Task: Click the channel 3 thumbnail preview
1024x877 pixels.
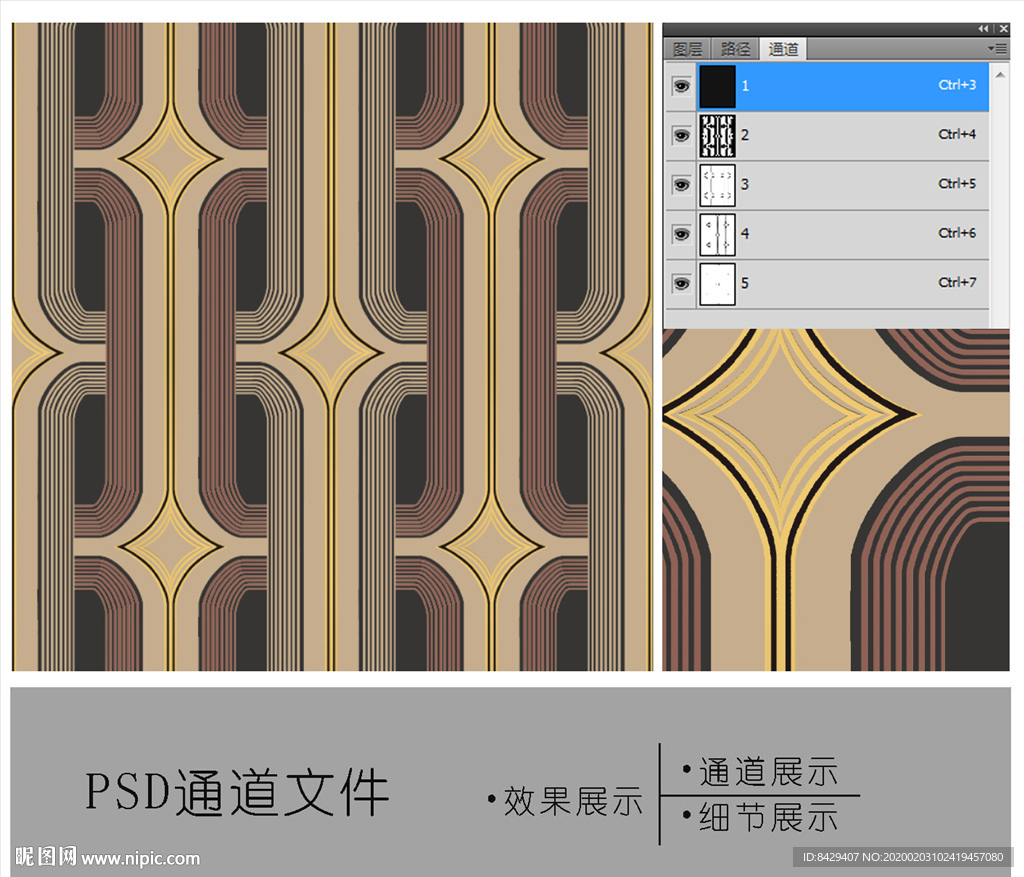Action: (717, 185)
